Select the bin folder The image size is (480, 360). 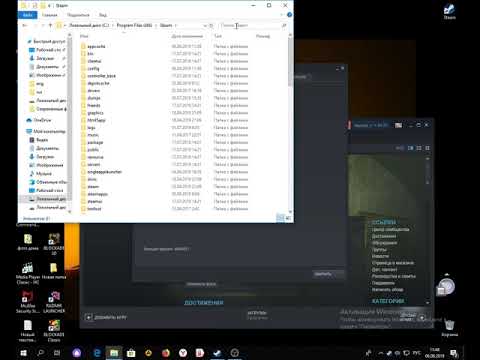(x=90, y=54)
